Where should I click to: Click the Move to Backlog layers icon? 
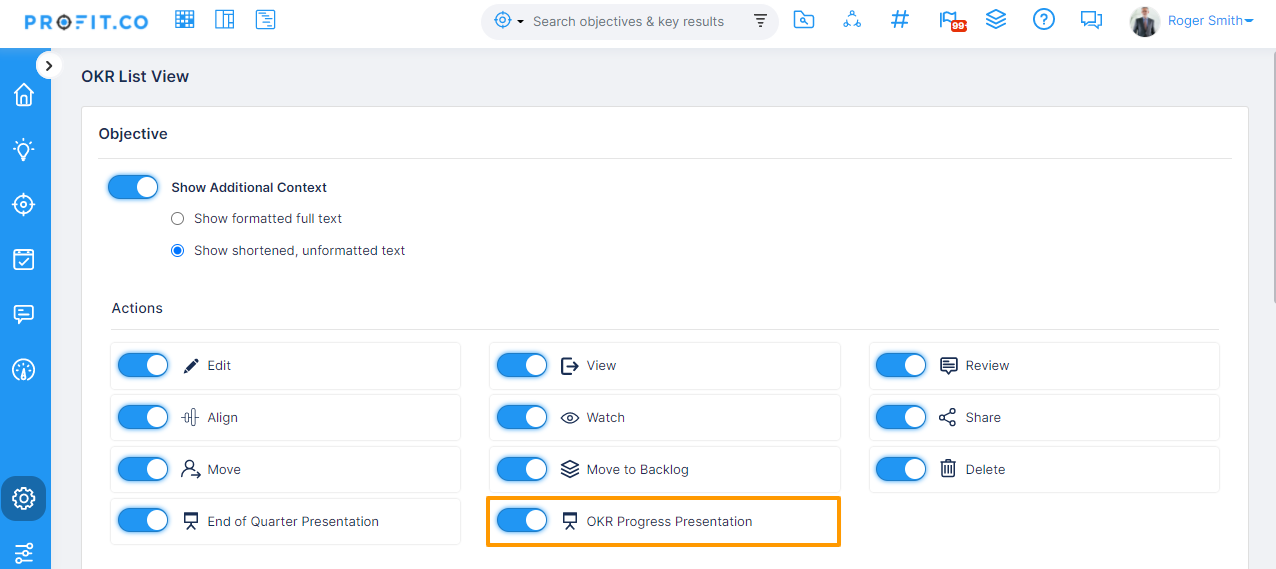pyautogui.click(x=570, y=469)
